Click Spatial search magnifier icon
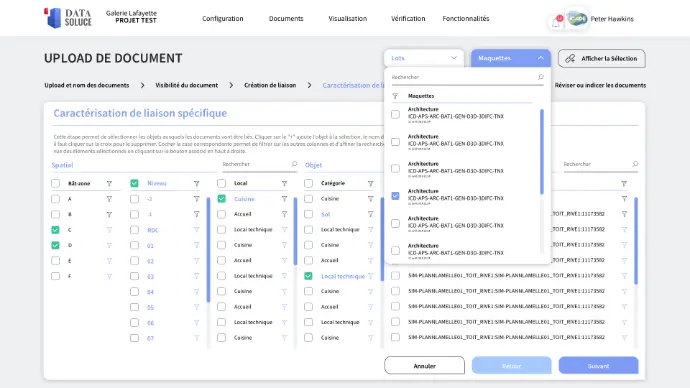 (x=294, y=164)
